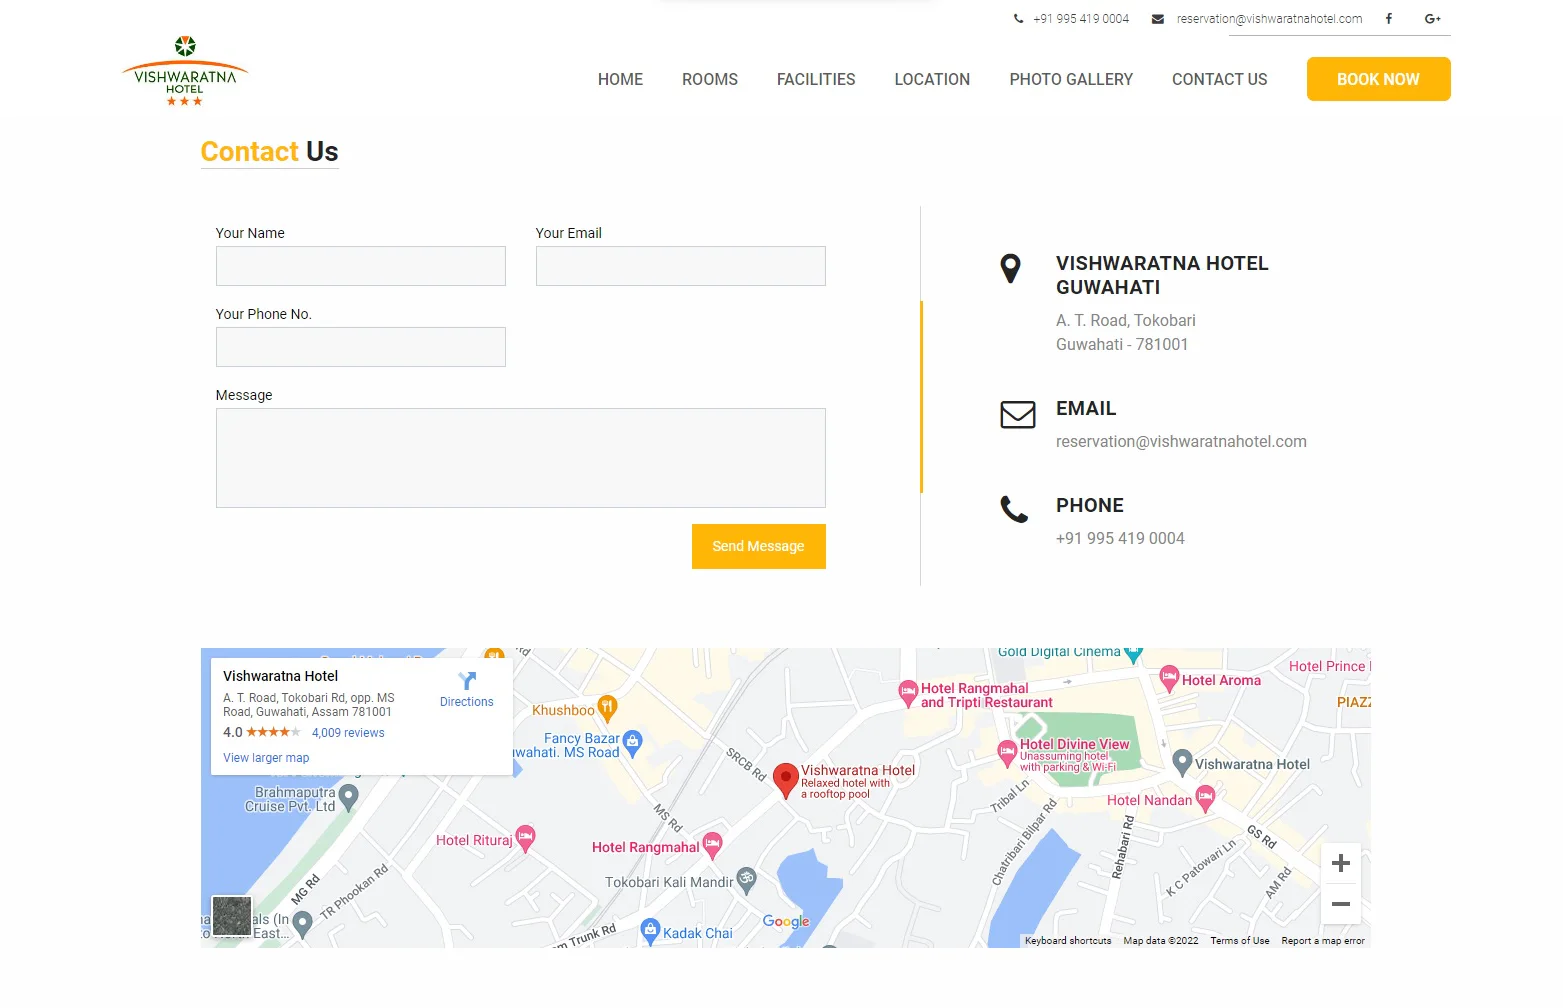Click the grey Vishwaratna Hotel pin near GS Rd
This screenshot has height=1008, width=1563.
point(1182,762)
